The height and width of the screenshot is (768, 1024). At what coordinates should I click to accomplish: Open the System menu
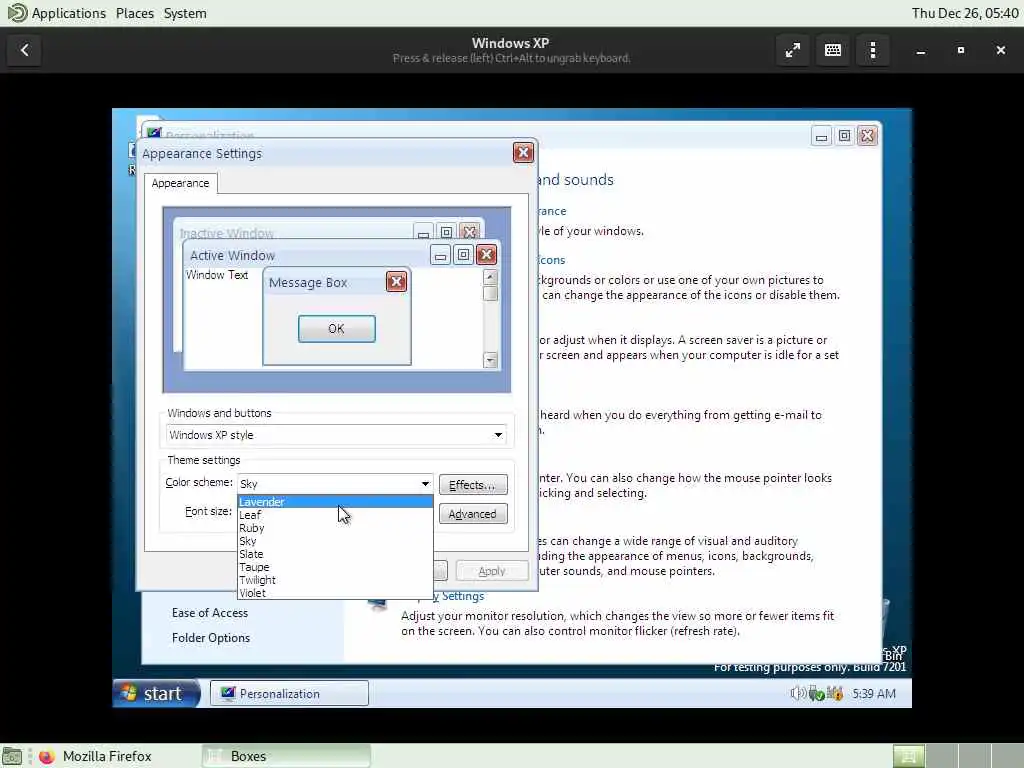(185, 13)
